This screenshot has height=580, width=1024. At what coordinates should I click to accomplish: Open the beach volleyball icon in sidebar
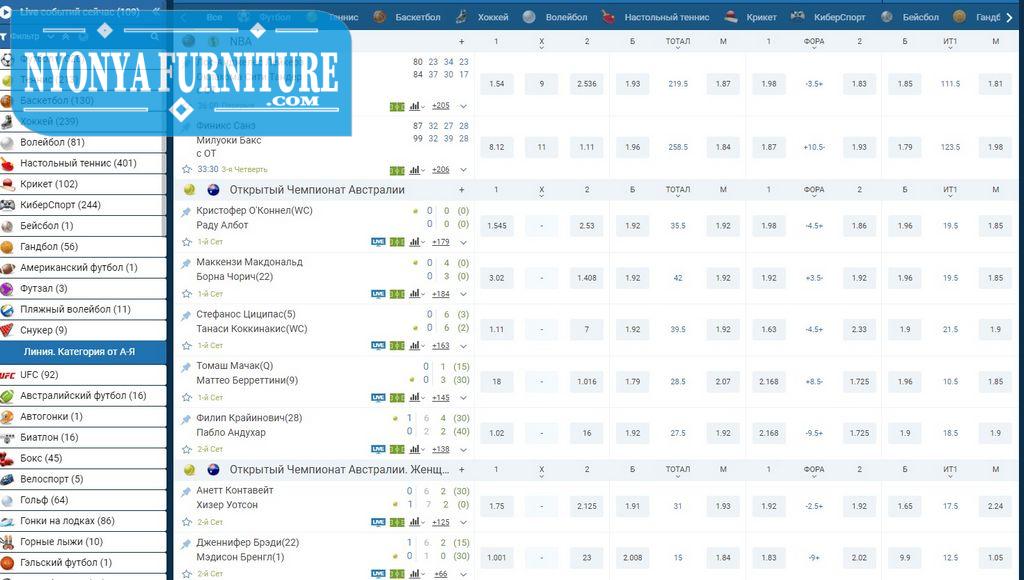pyautogui.click(x=7, y=310)
